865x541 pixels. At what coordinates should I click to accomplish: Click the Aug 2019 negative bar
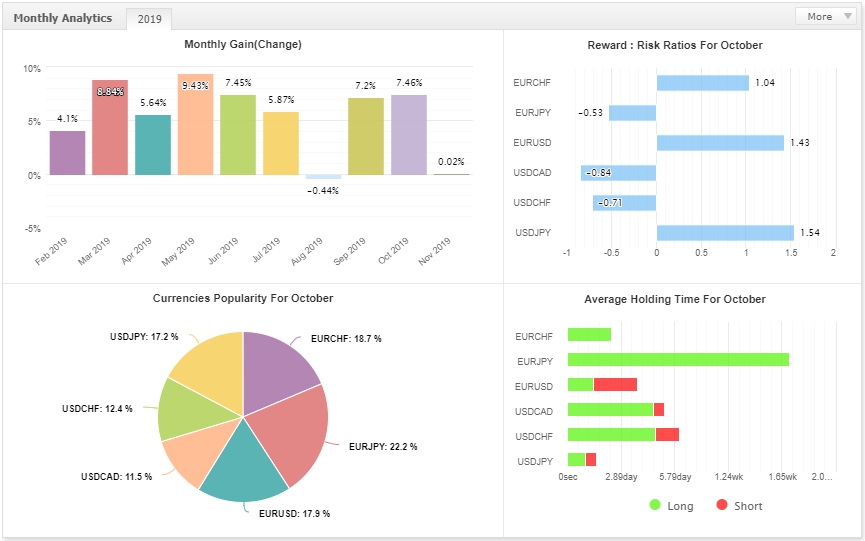323,177
